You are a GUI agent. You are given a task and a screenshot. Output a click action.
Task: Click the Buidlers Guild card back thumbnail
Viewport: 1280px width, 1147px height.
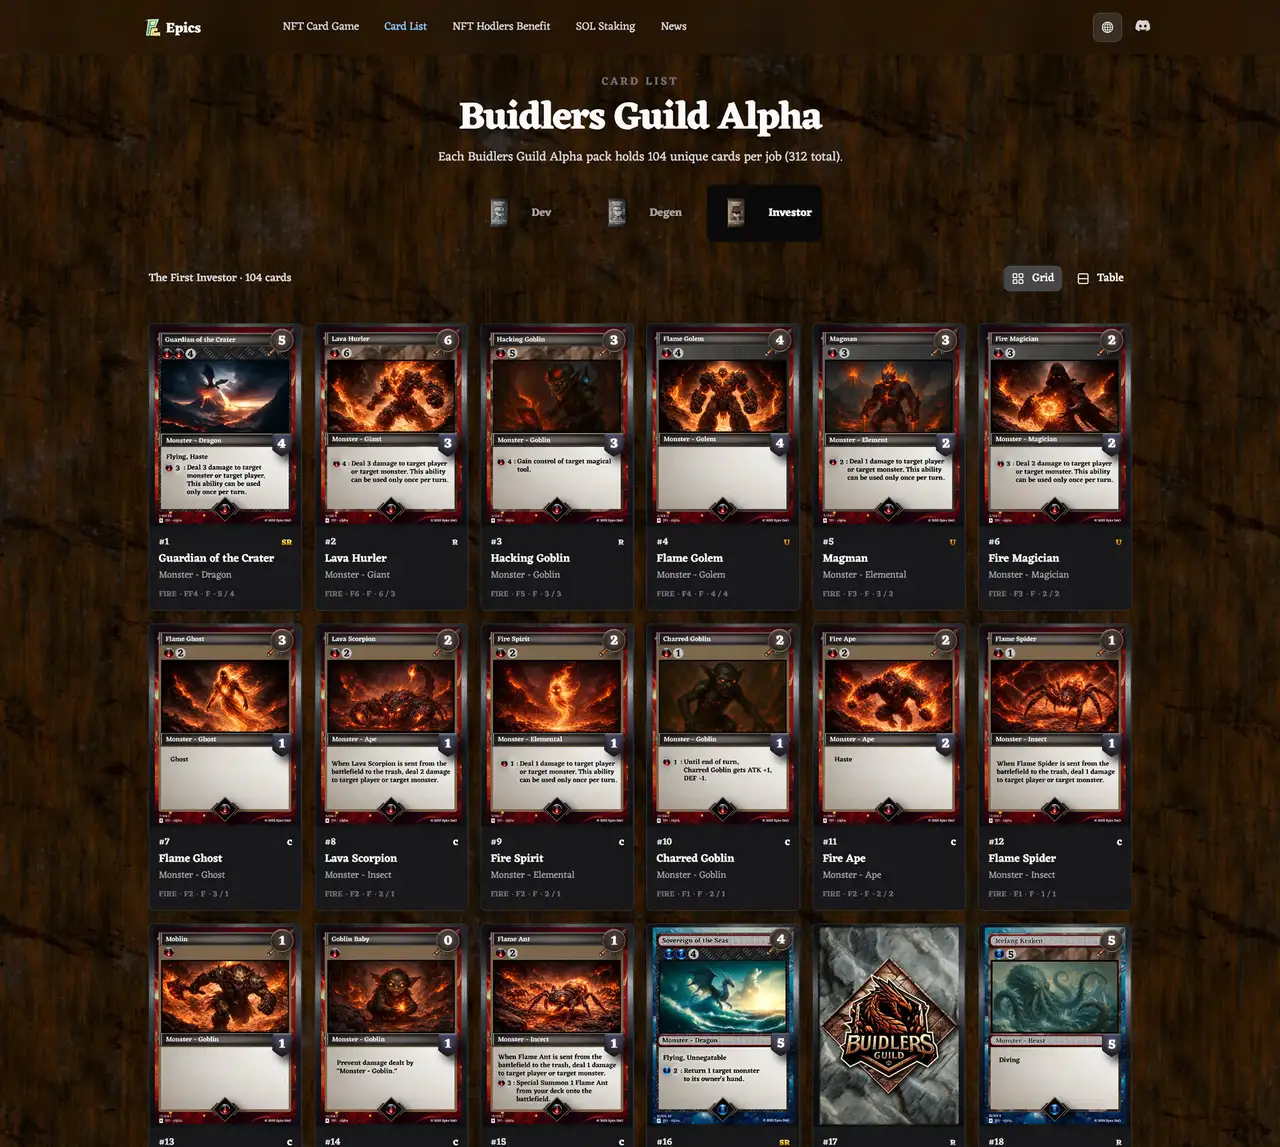tap(888, 1026)
